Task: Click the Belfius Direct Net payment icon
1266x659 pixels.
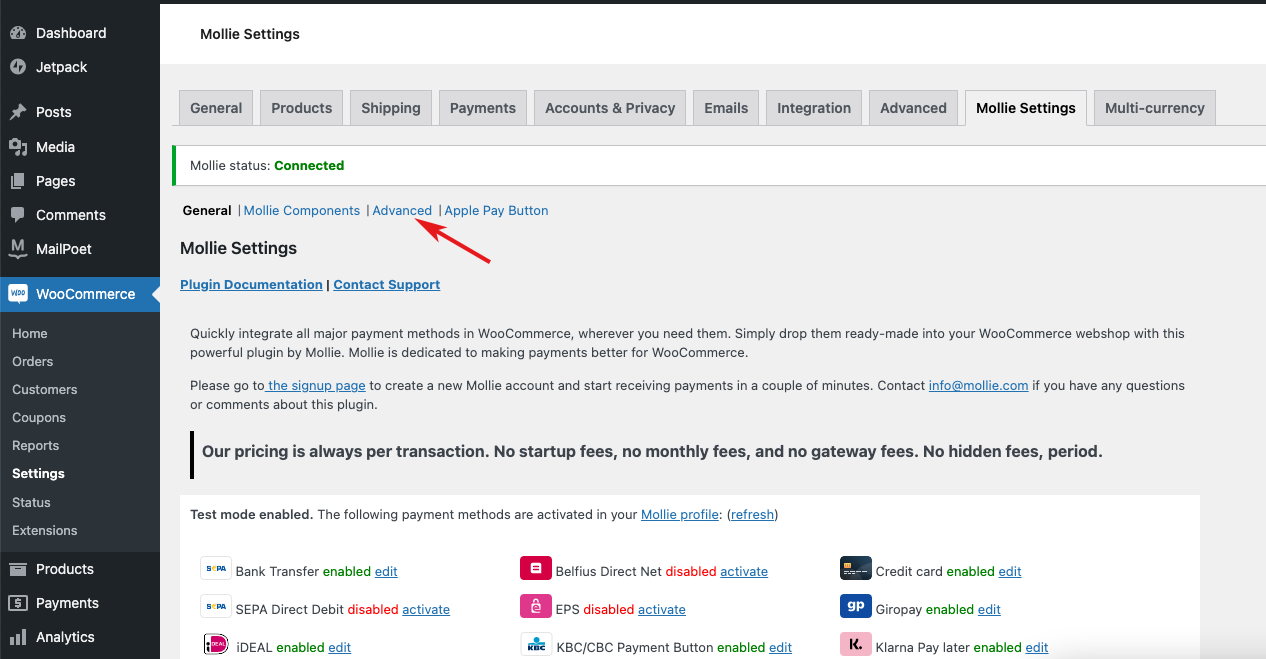Action: (x=536, y=567)
